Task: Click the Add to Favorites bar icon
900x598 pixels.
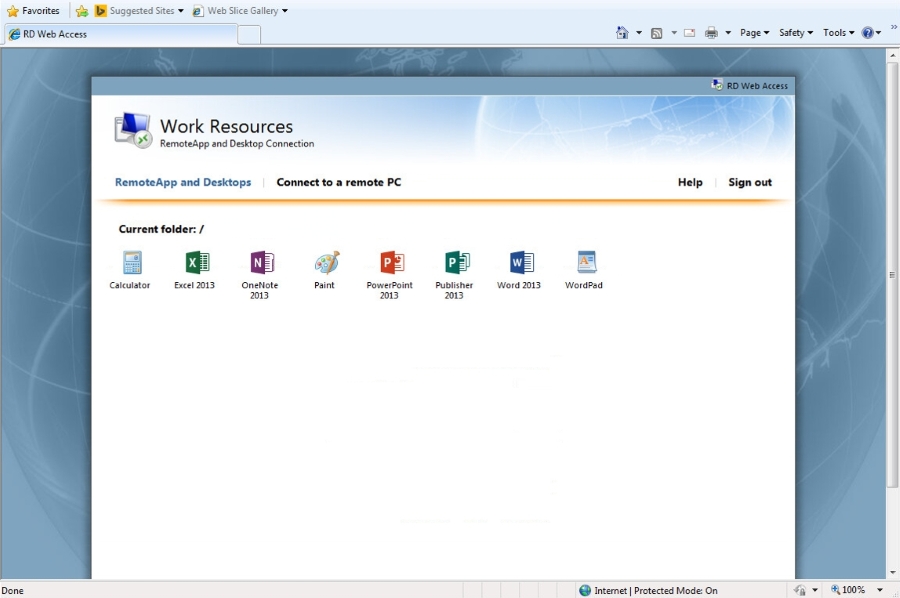Action: (x=82, y=11)
